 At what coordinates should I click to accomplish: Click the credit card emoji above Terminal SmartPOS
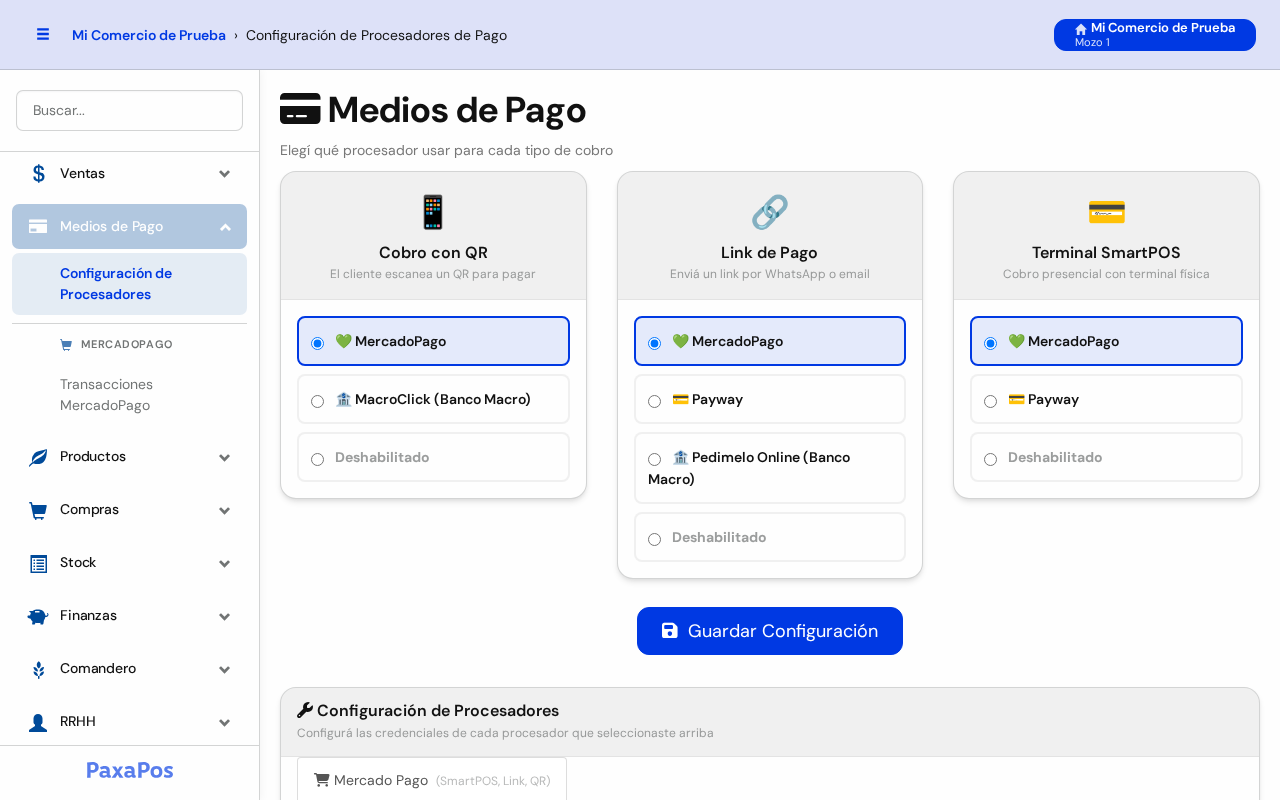click(x=1106, y=212)
